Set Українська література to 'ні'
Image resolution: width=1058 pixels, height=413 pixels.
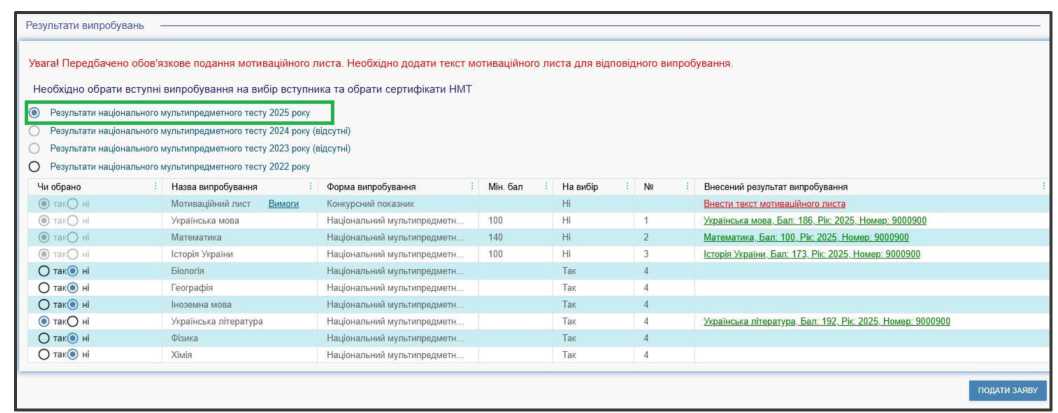coord(72,322)
